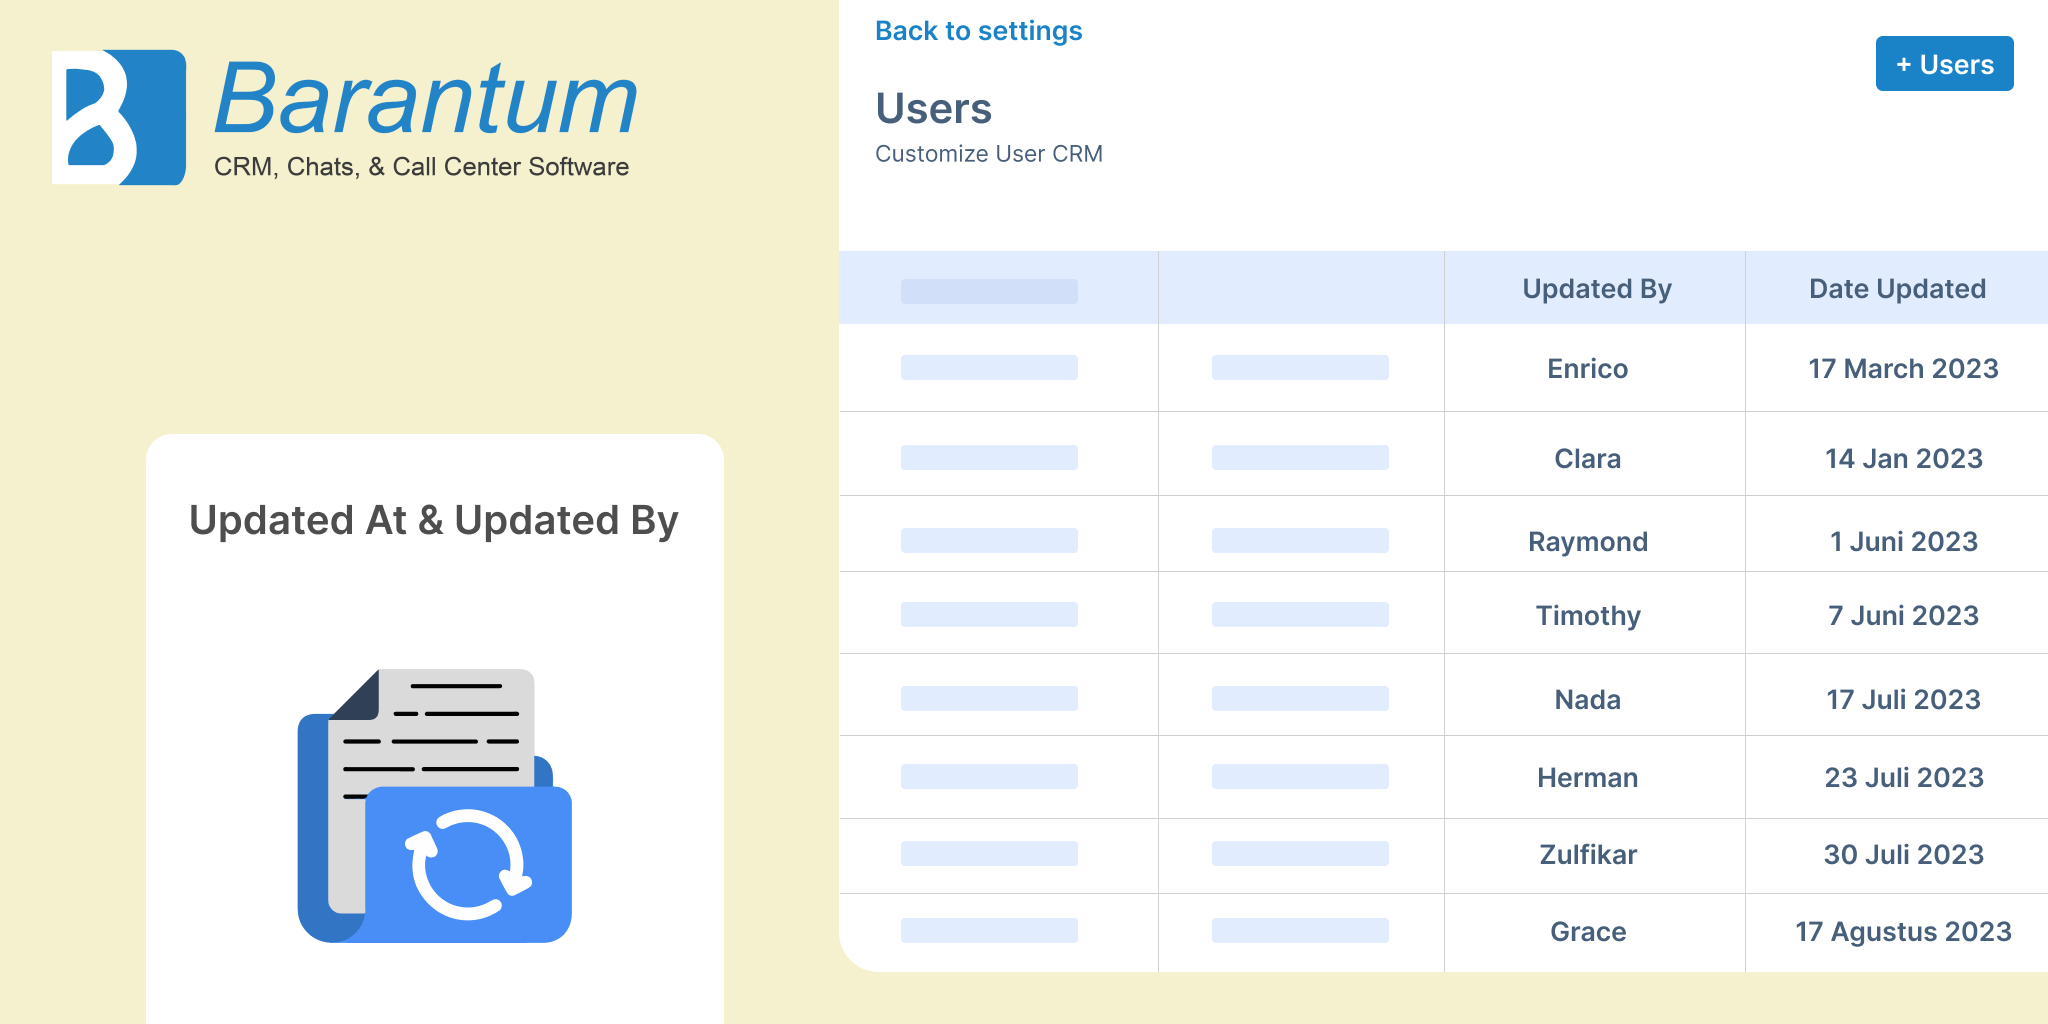Viewport: 2048px width, 1024px height.
Task: Select the 14 Jan 2023 date
Action: (1903, 459)
